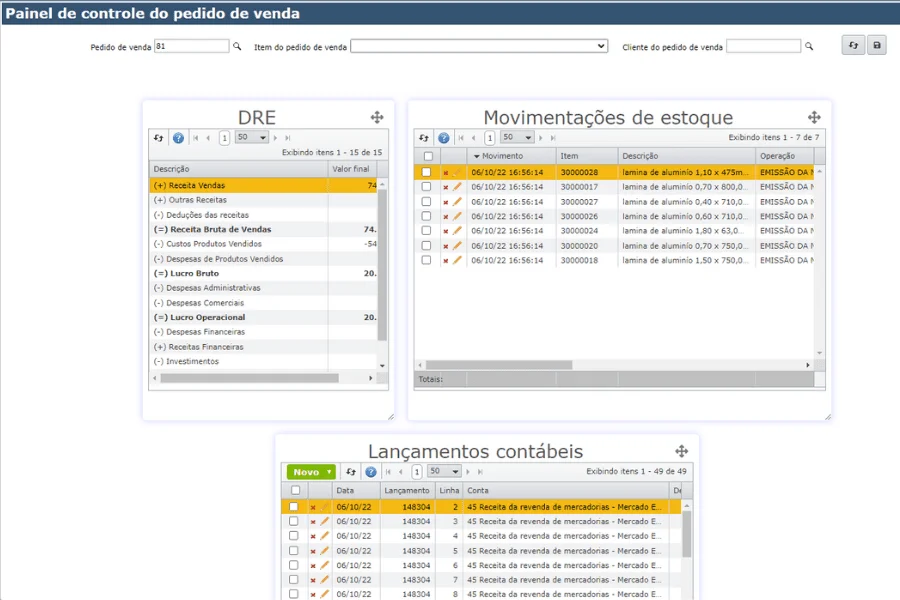Toggle select-all checkbox in Movimentações de estoque
Viewport: 900px width, 600px height.
(428, 156)
